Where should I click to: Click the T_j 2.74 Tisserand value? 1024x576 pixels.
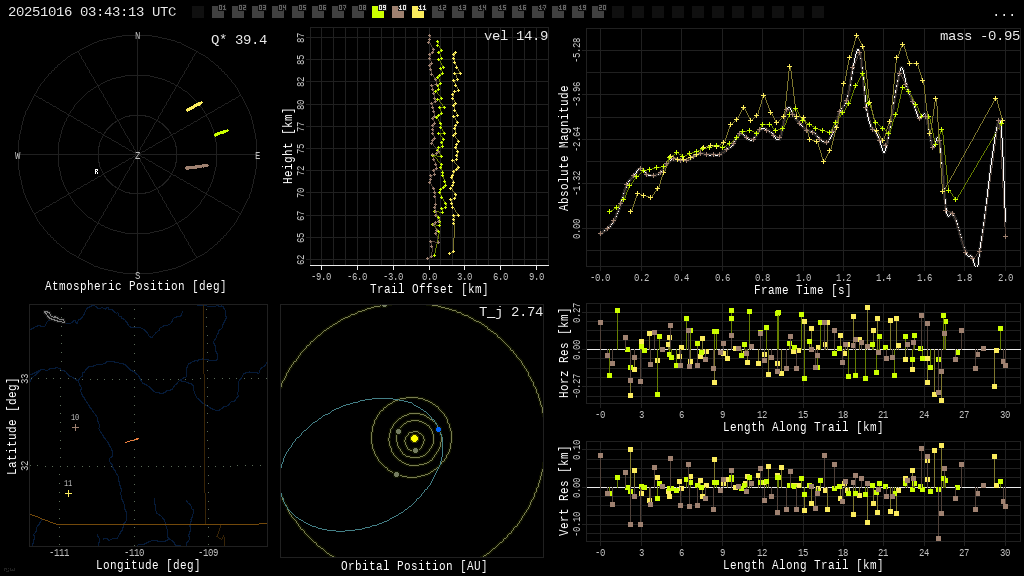coord(511,312)
